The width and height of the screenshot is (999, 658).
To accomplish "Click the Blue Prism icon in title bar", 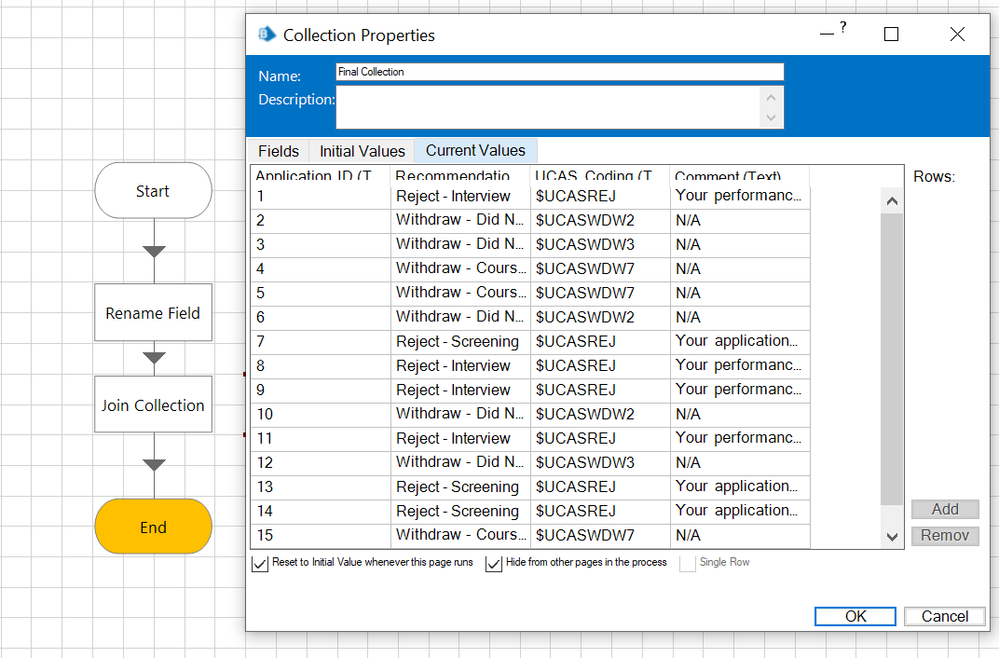I will pyautogui.click(x=267, y=35).
